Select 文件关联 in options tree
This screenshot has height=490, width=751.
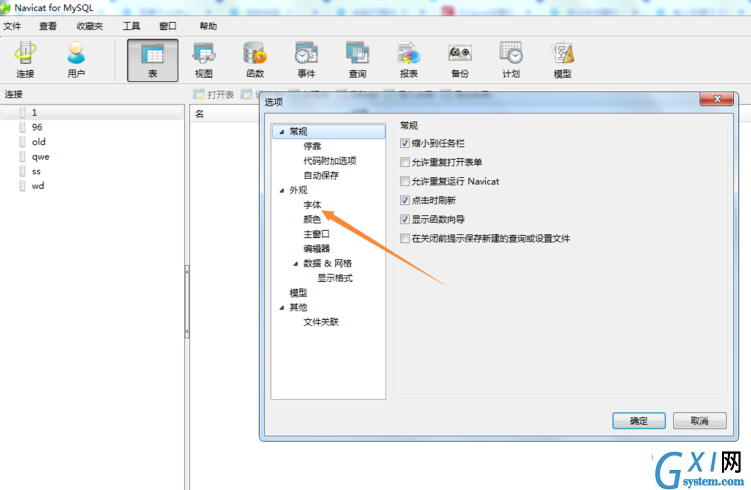click(321, 322)
